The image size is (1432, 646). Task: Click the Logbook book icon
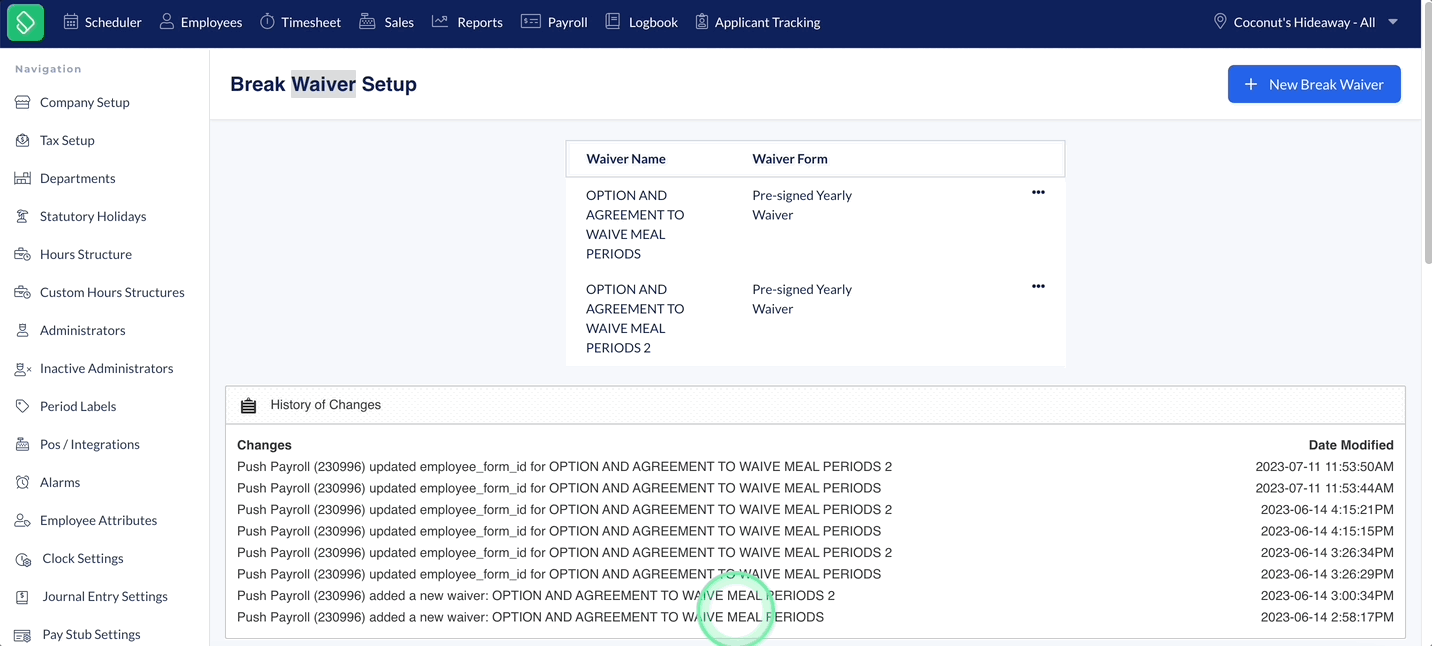[613, 21]
